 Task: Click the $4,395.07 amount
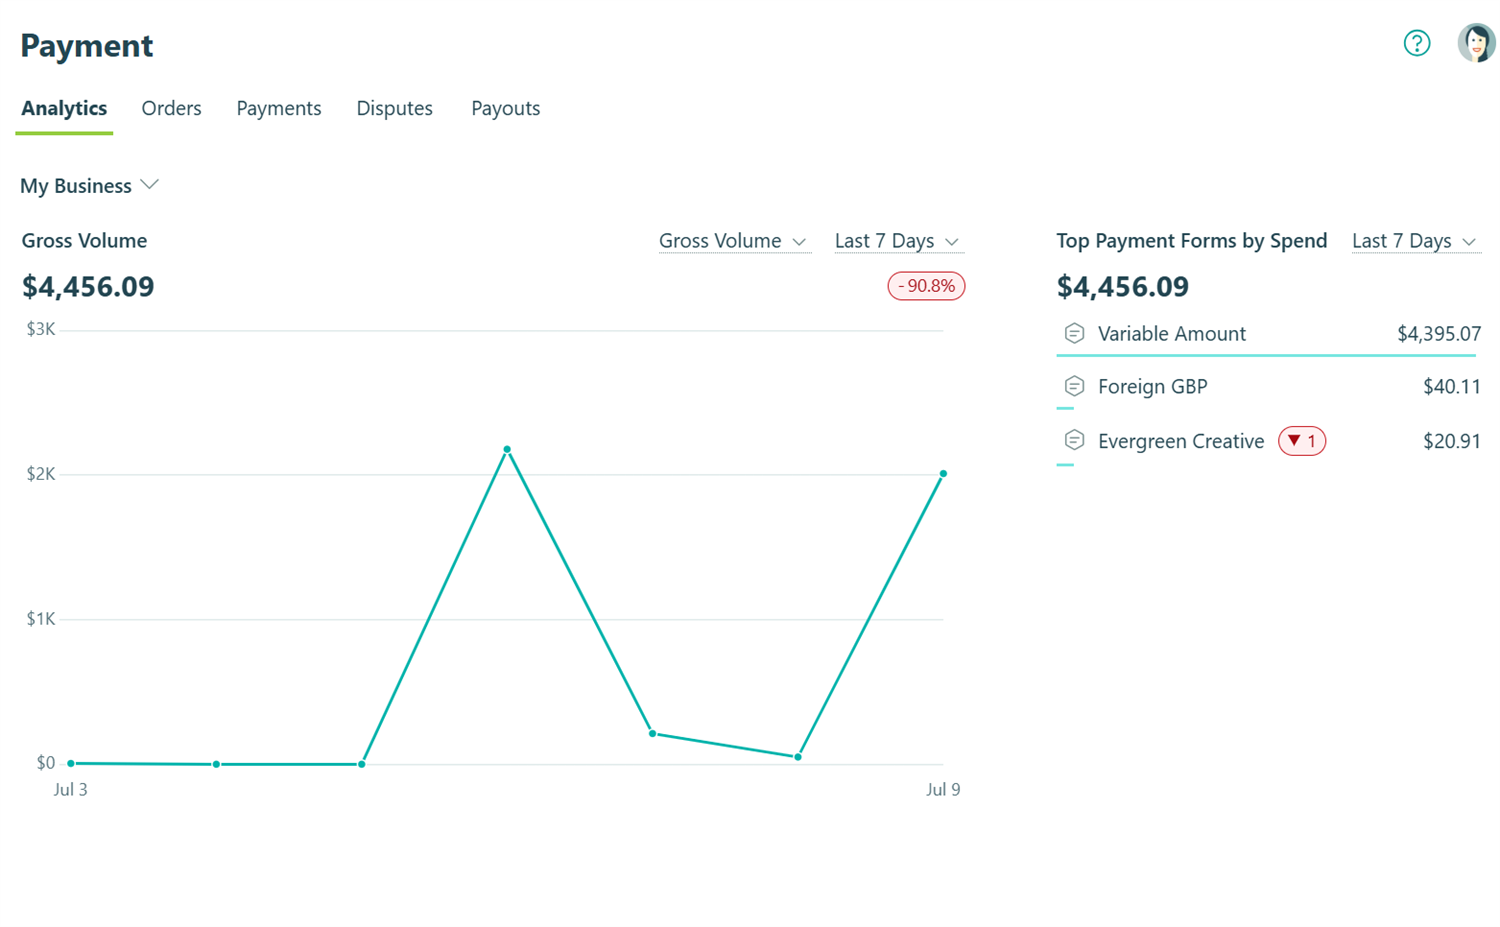click(1439, 334)
